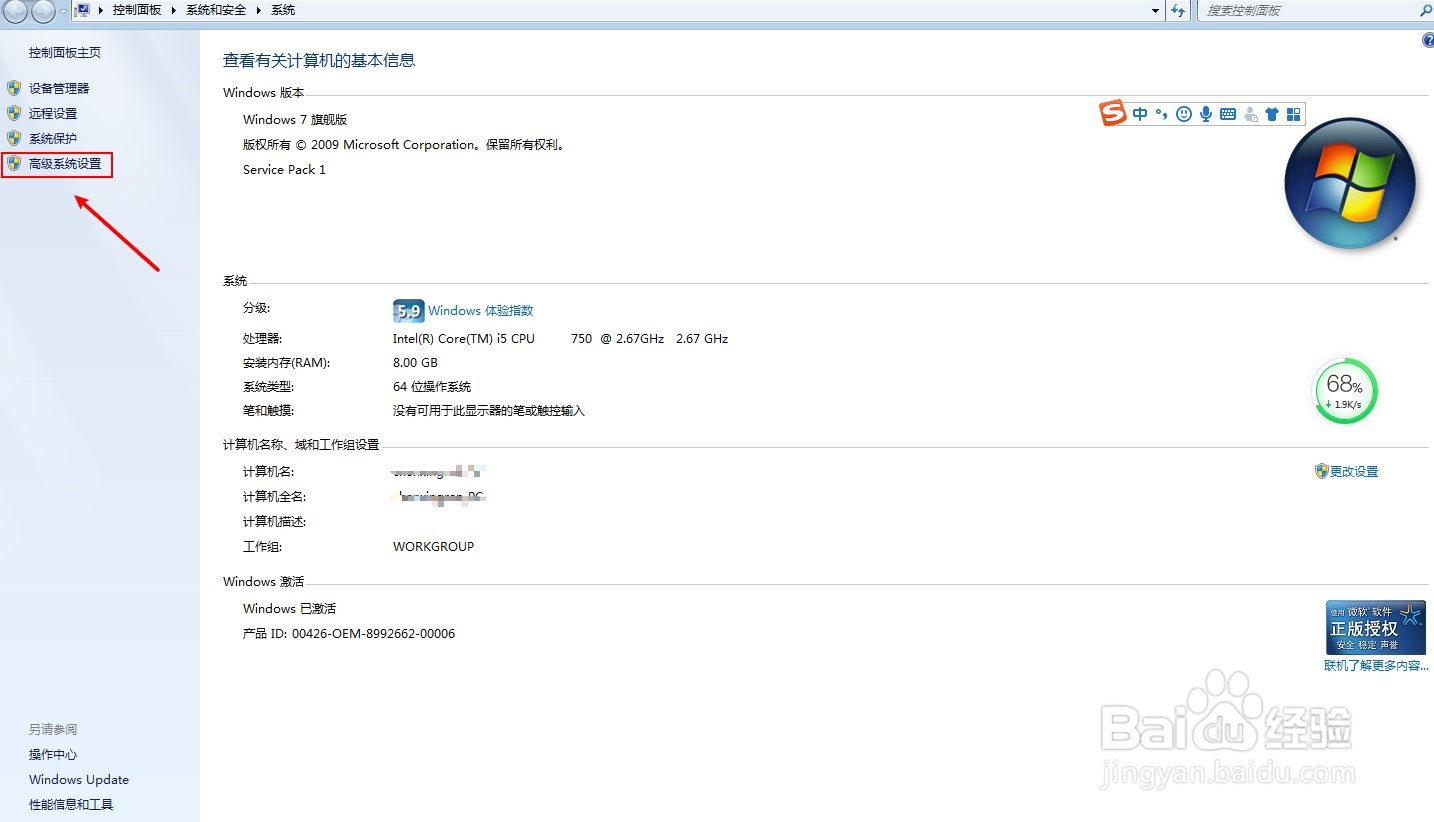
Task: Click the microphone voice input icon
Action: 1206,114
